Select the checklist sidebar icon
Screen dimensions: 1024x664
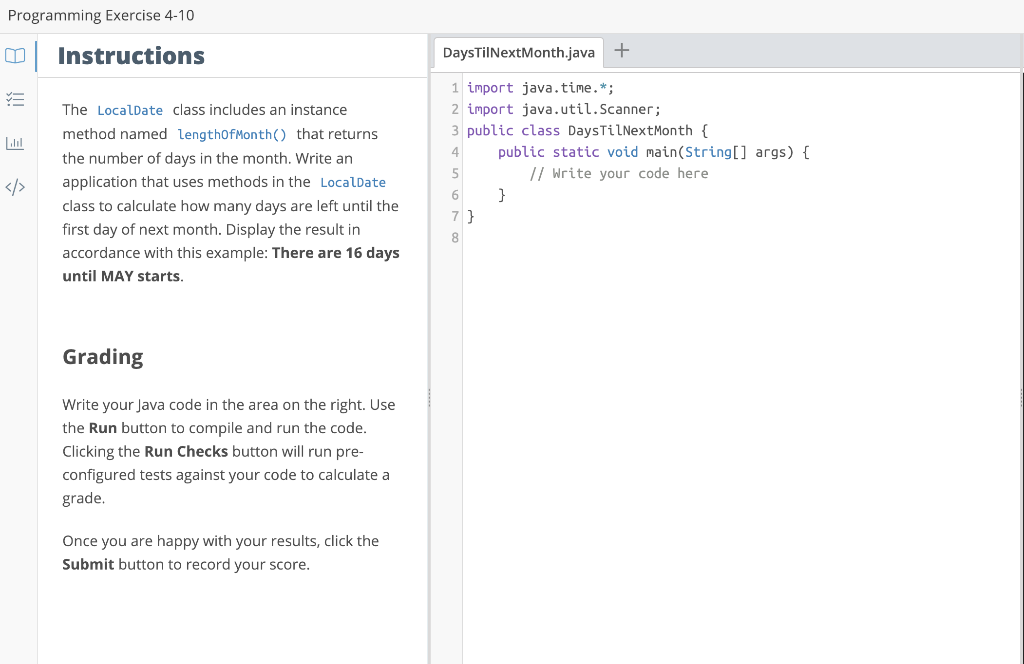pyautogui.click(x=15, y=99)
